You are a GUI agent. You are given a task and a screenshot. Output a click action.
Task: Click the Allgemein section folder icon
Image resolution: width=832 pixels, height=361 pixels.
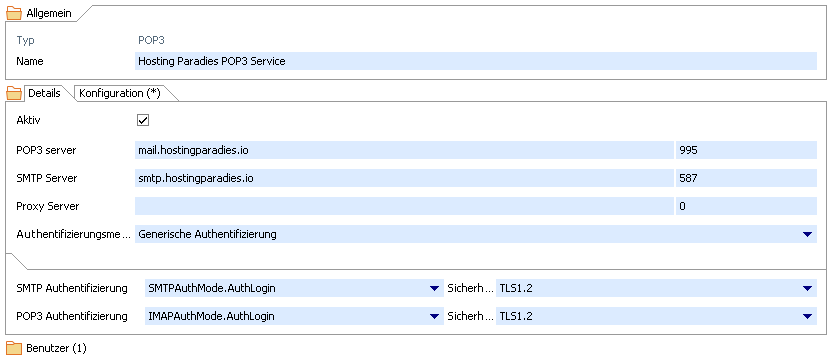click(13, 13)
